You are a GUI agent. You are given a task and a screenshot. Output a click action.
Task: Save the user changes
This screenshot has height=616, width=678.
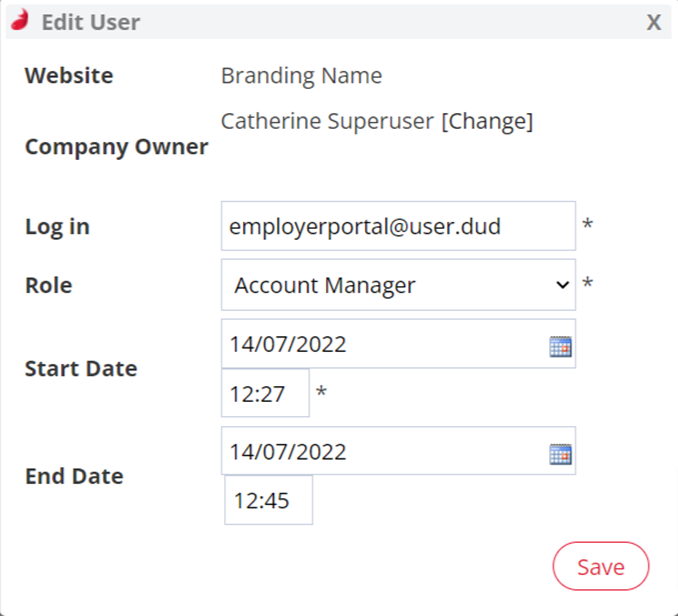point(601,566)
